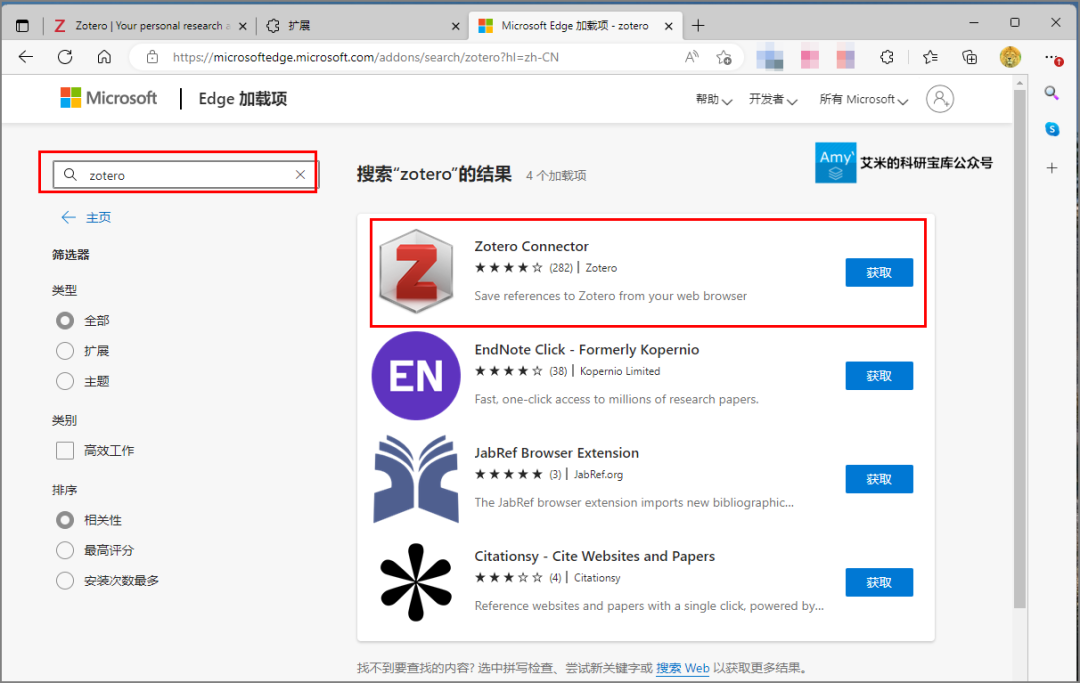
Task: Click the JabRef five-star rating
Action: 508,474
